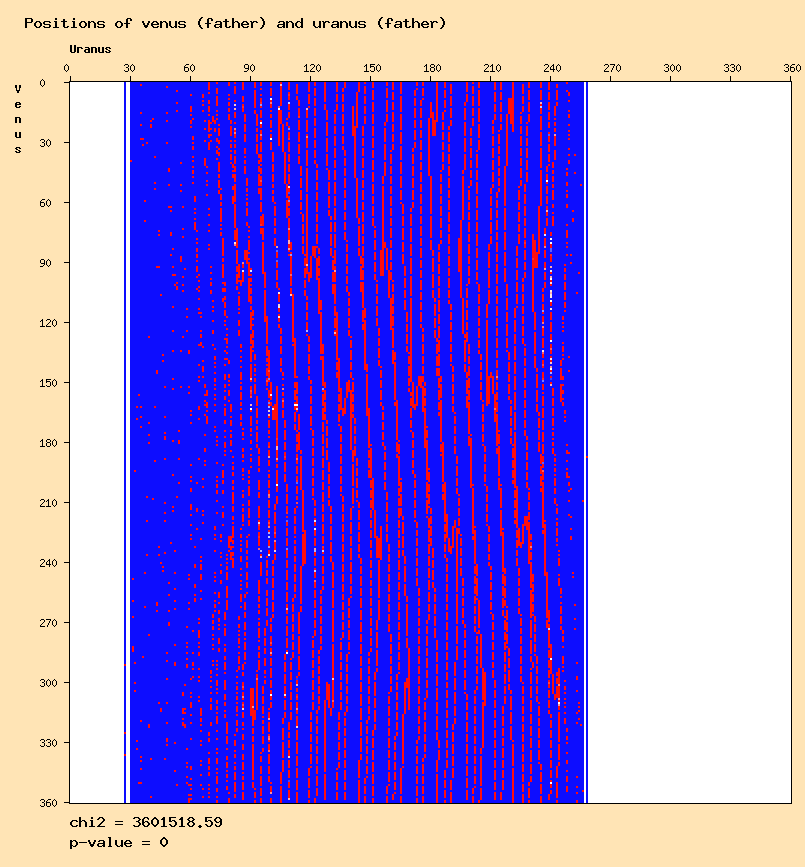Click the 270 tick on Venus axis
Image resolution: width=805 pixels, height=867 pixels.
pyautogui.click(x=48, y=623)
